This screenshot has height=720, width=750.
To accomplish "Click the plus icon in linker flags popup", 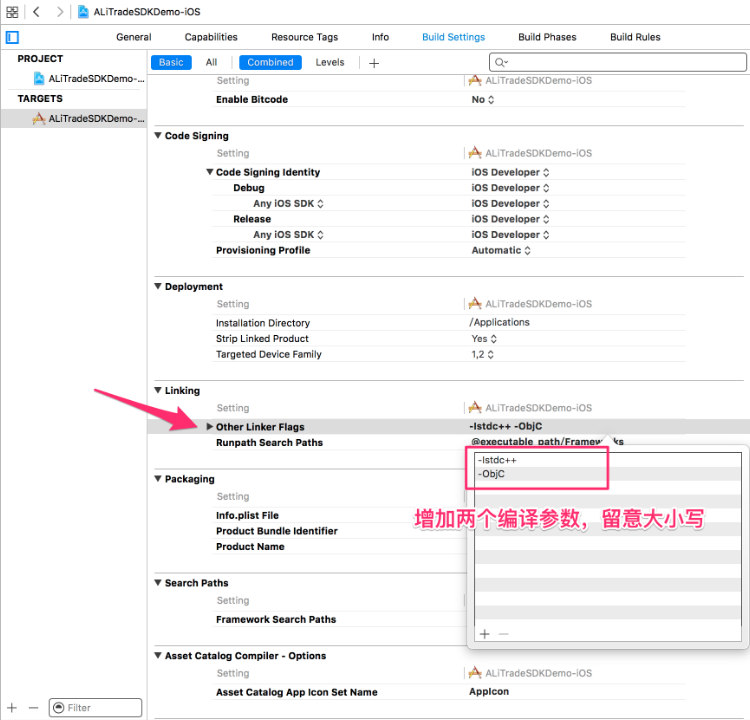I will tap(484, 634).
